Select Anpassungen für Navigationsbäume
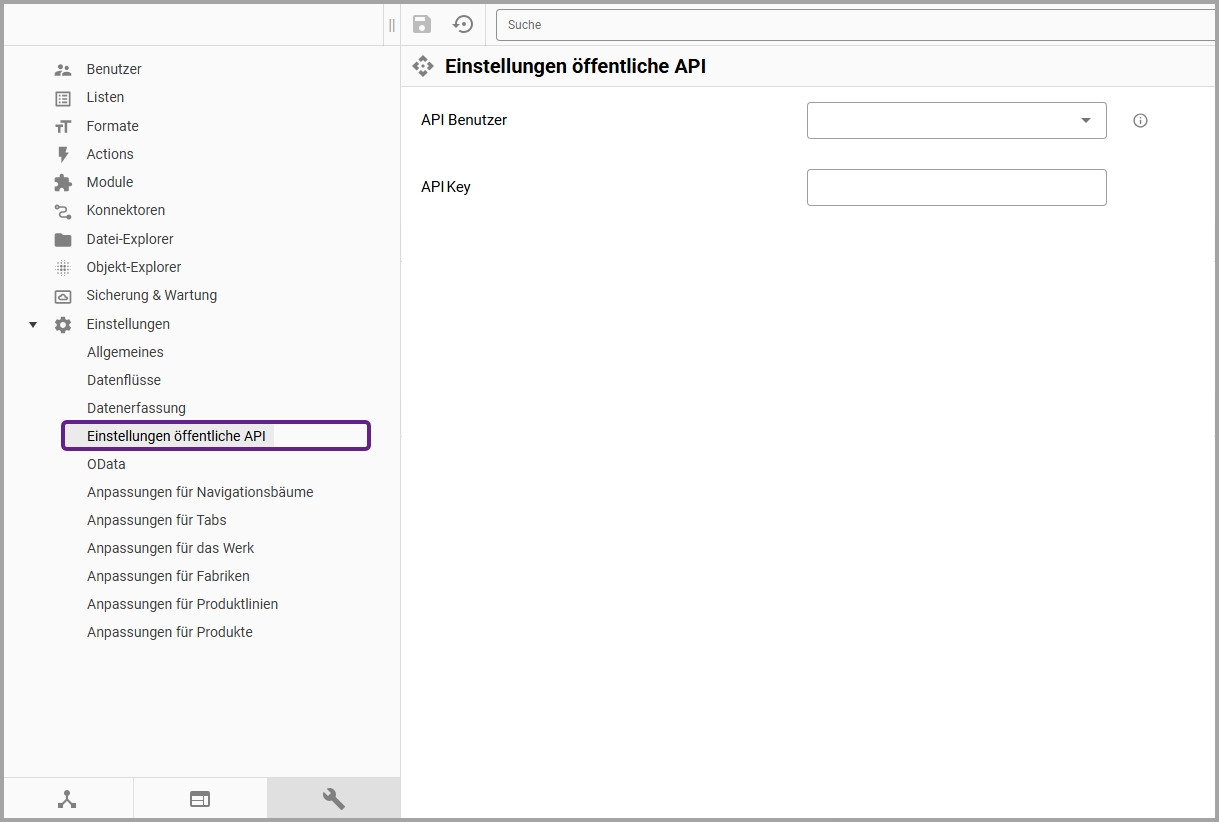The width and height of the screenshot is (1219, 822). click(x=200, y=492)
